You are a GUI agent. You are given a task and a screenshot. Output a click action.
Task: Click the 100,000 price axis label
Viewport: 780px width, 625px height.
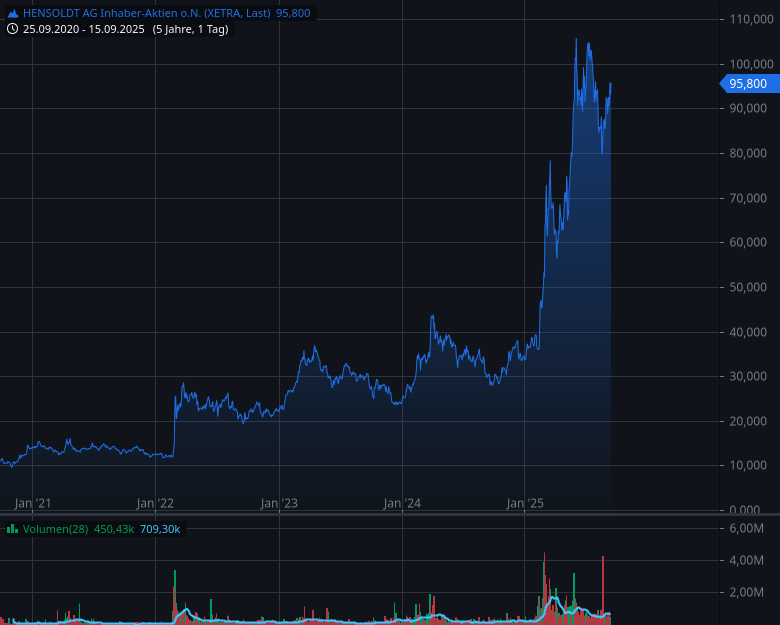[751, 64]
